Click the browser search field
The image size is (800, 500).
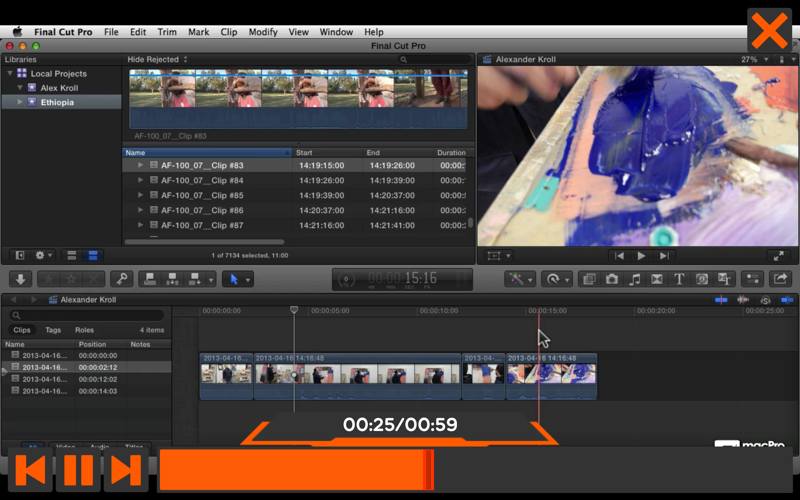435,60
